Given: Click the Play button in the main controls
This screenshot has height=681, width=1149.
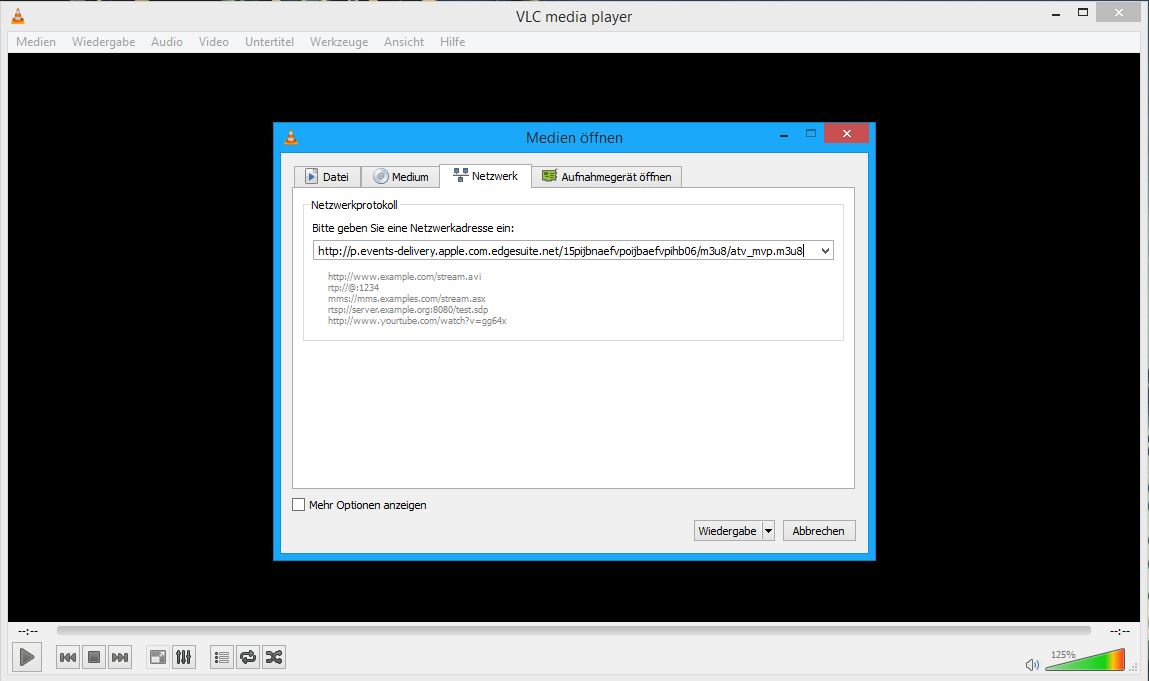Looking at the screenshot, I should 26,657.
